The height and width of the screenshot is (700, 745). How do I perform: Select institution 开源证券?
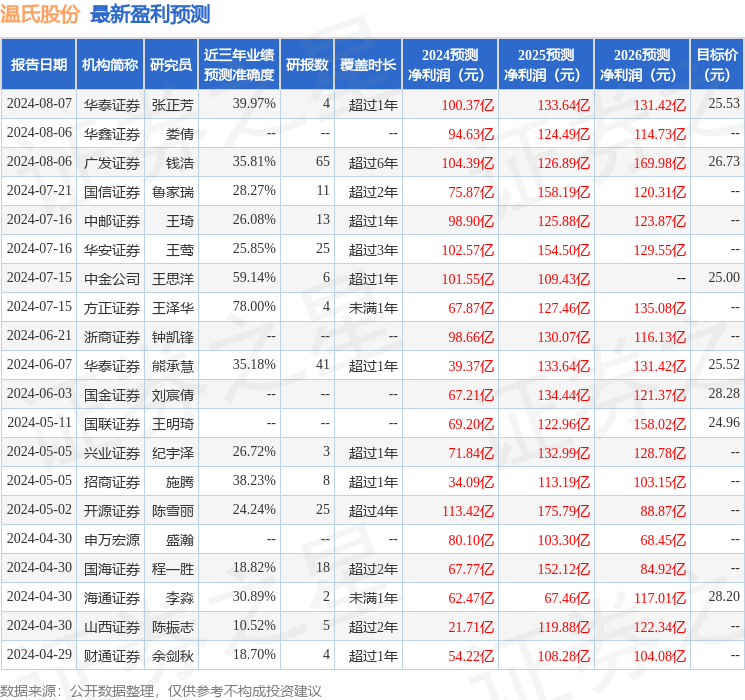[112, 511]
